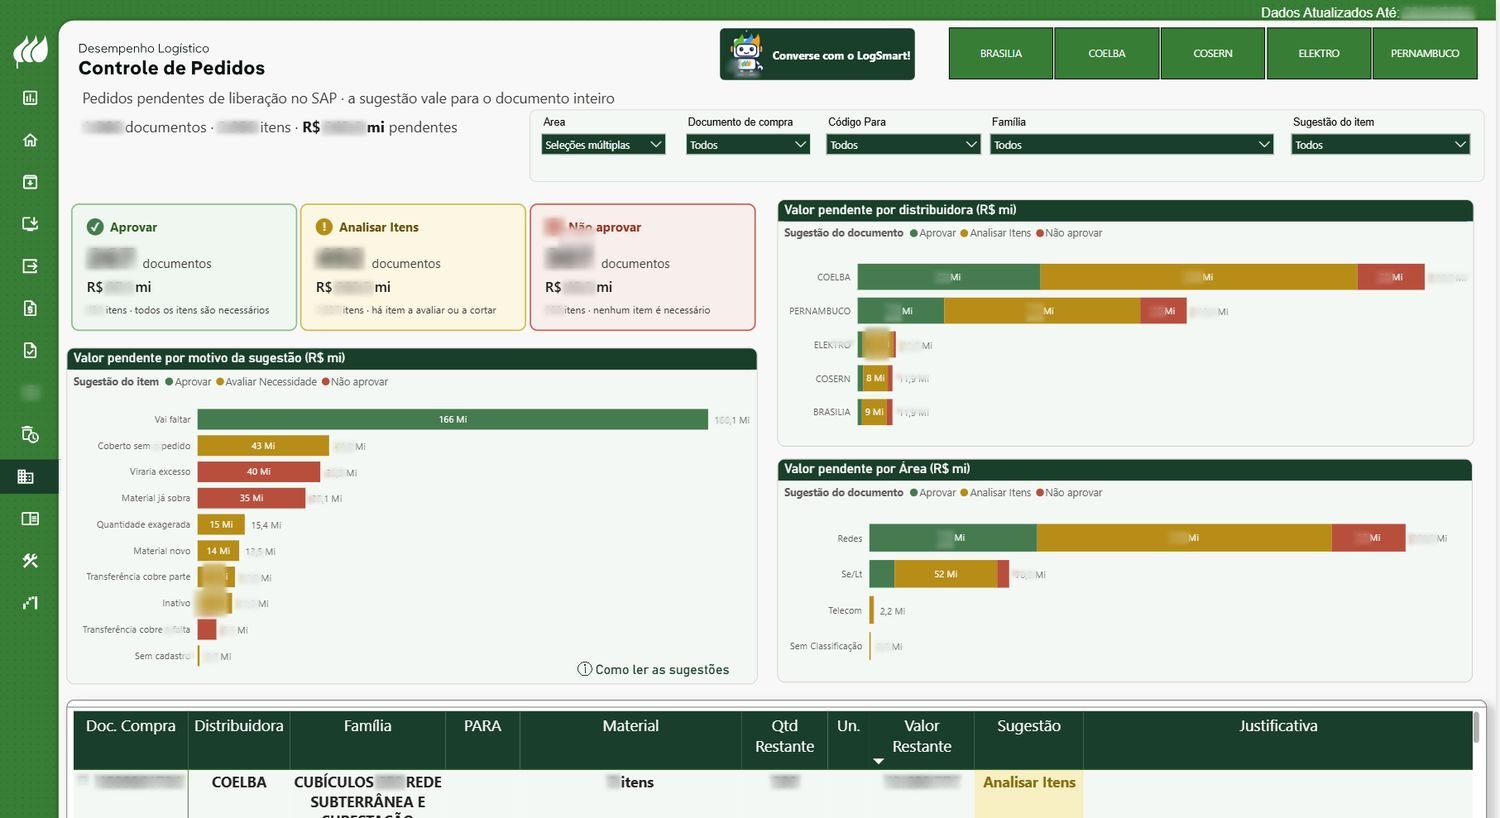1500x818 pixels.
Task: Open the split panel layout sidebar icon
Action: [x=30, y=519]
